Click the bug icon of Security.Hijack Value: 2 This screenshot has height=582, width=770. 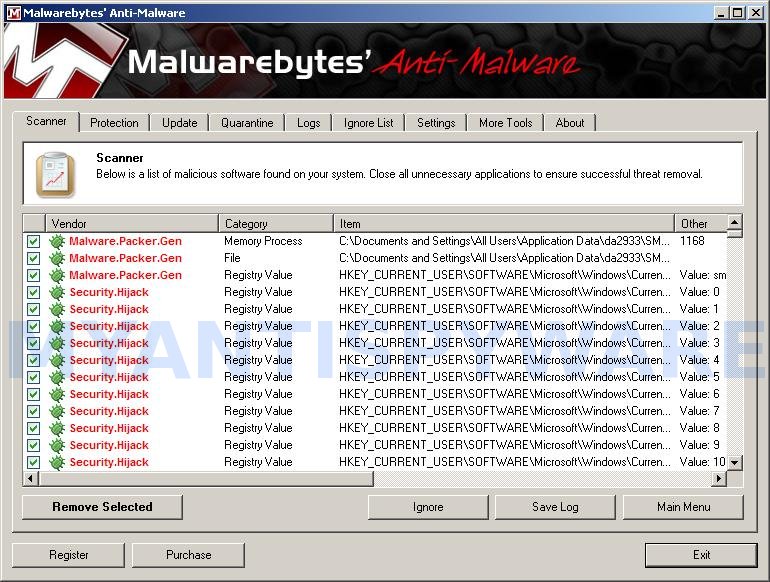[57, 326]
